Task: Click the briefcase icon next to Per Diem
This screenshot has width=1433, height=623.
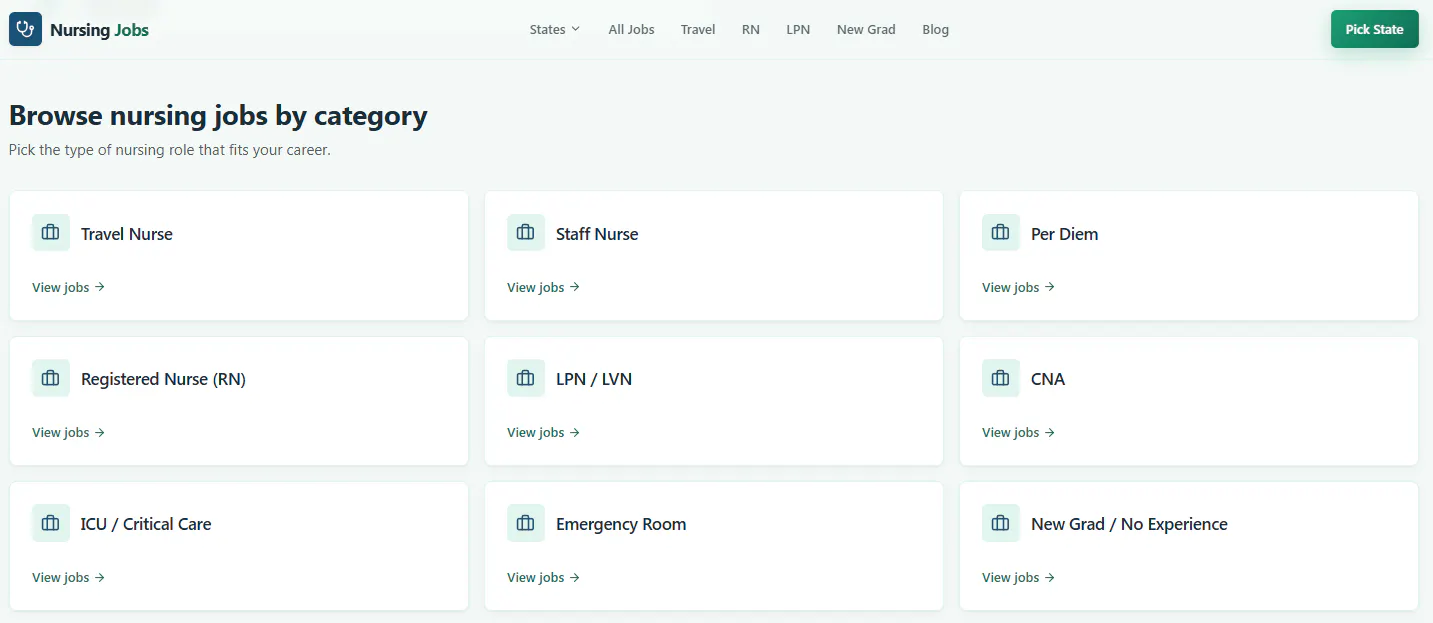Action: tap(1001, 233)
